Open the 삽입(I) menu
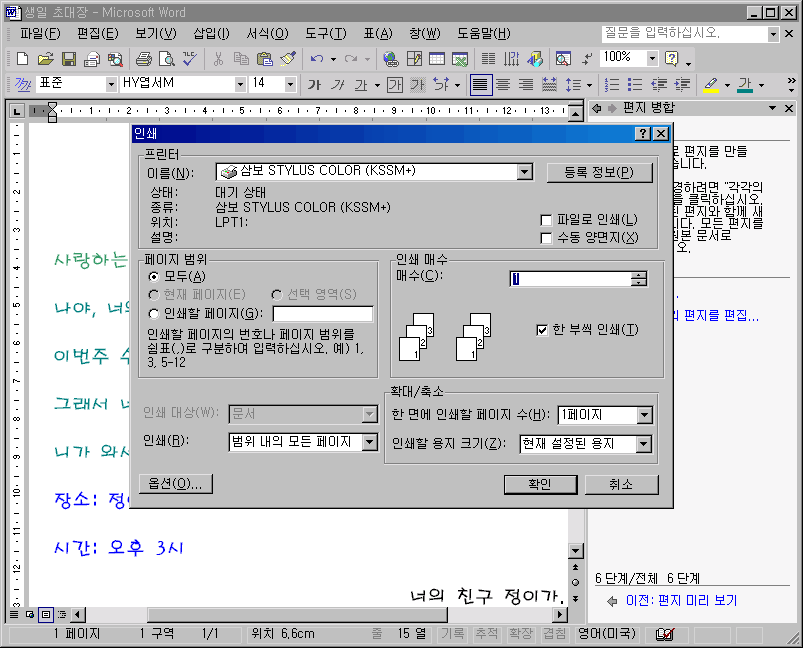This screenshot has height=648, width=803. click(x=211, y=34)
